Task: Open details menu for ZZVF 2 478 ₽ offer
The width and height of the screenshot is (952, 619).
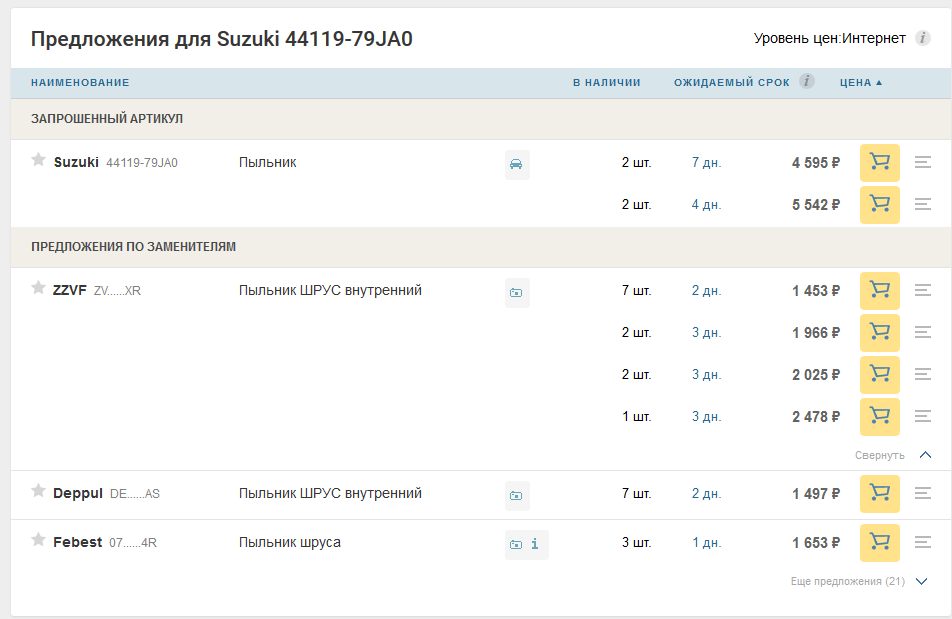Action: [x=923, y=417]
